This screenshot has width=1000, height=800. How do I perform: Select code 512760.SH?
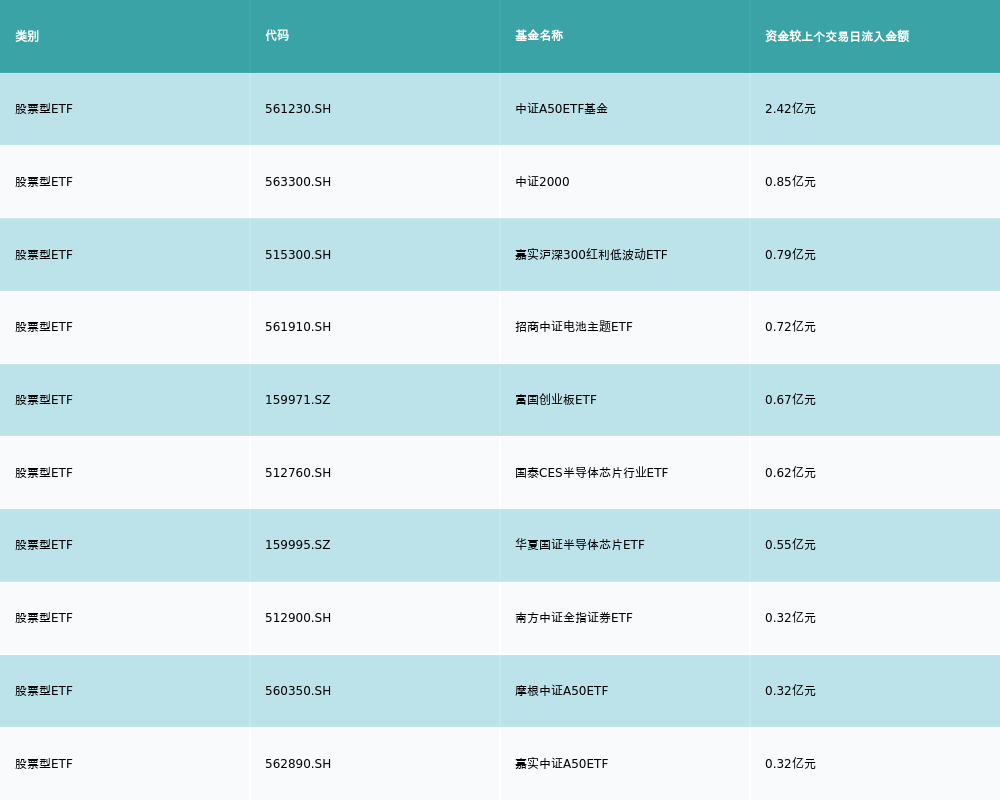coord(298,473)
